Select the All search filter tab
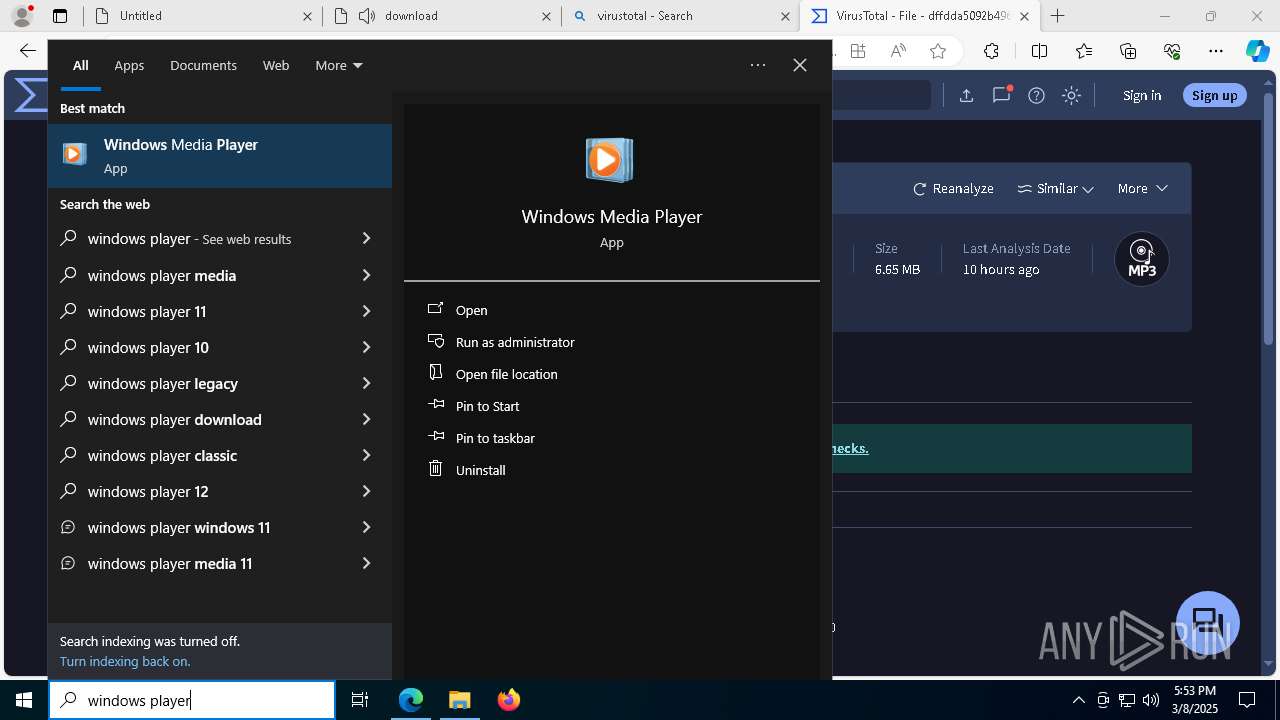This screenshot has height=720, width=1280. click(x=80, y=65)
